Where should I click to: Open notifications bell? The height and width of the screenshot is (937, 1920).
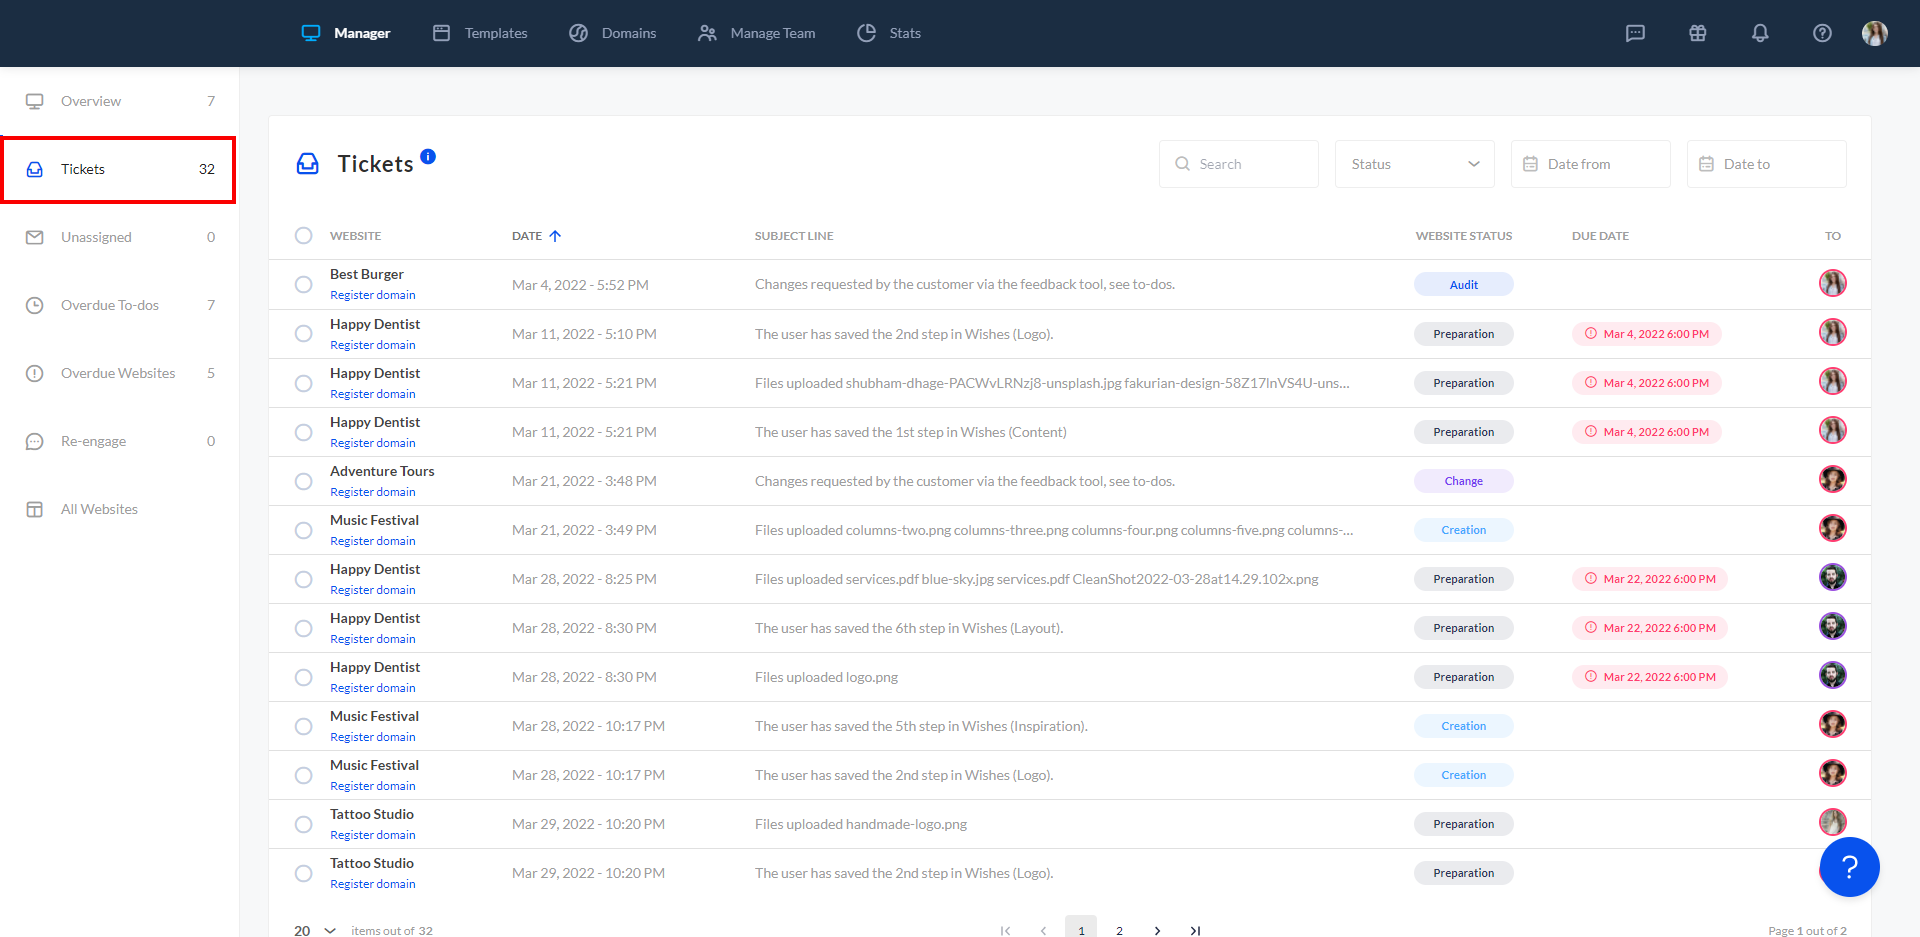point(1760,33)
